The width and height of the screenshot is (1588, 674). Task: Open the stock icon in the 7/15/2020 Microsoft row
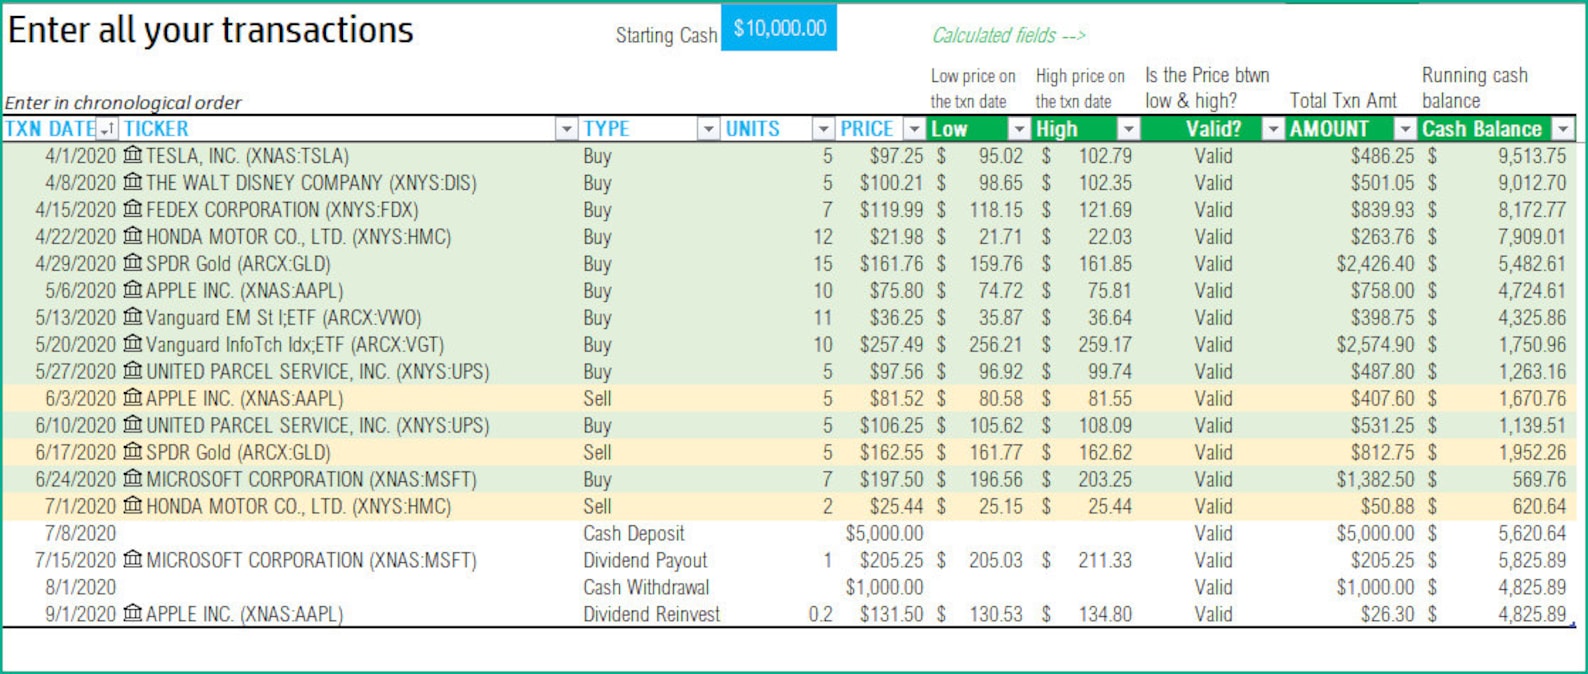click(x=133, y=560)
